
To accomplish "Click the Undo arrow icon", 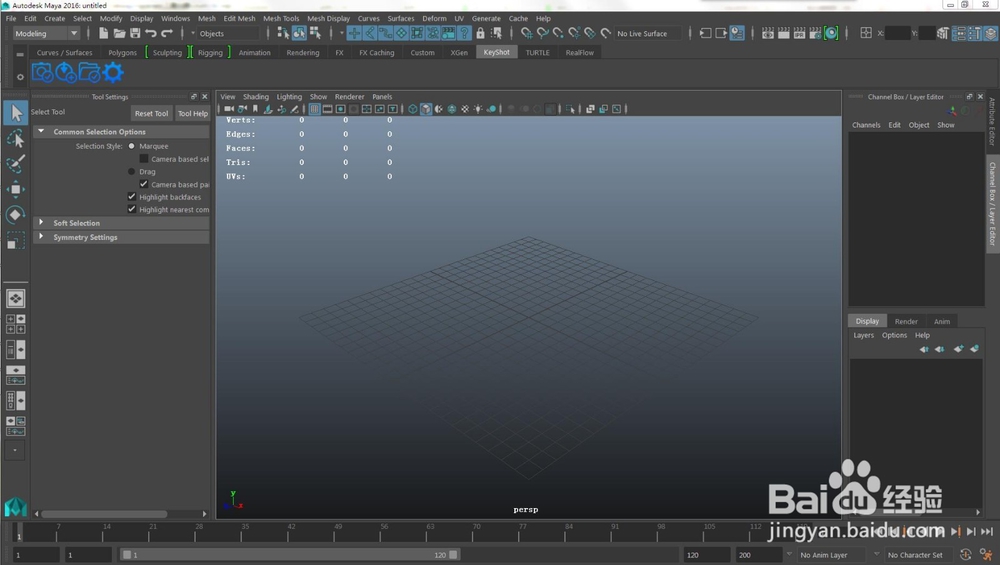I will tap(151, 33).
